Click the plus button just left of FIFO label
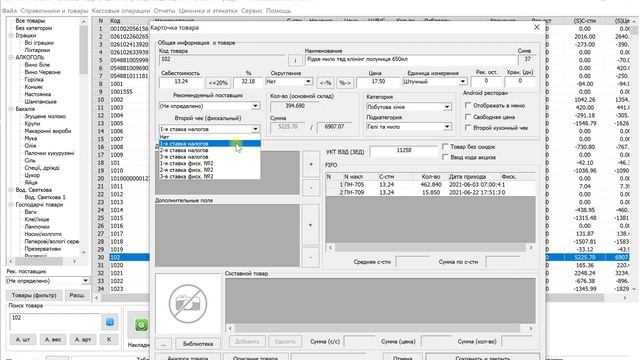Viewport: 640px width, 360px height. tap(311, 164)
